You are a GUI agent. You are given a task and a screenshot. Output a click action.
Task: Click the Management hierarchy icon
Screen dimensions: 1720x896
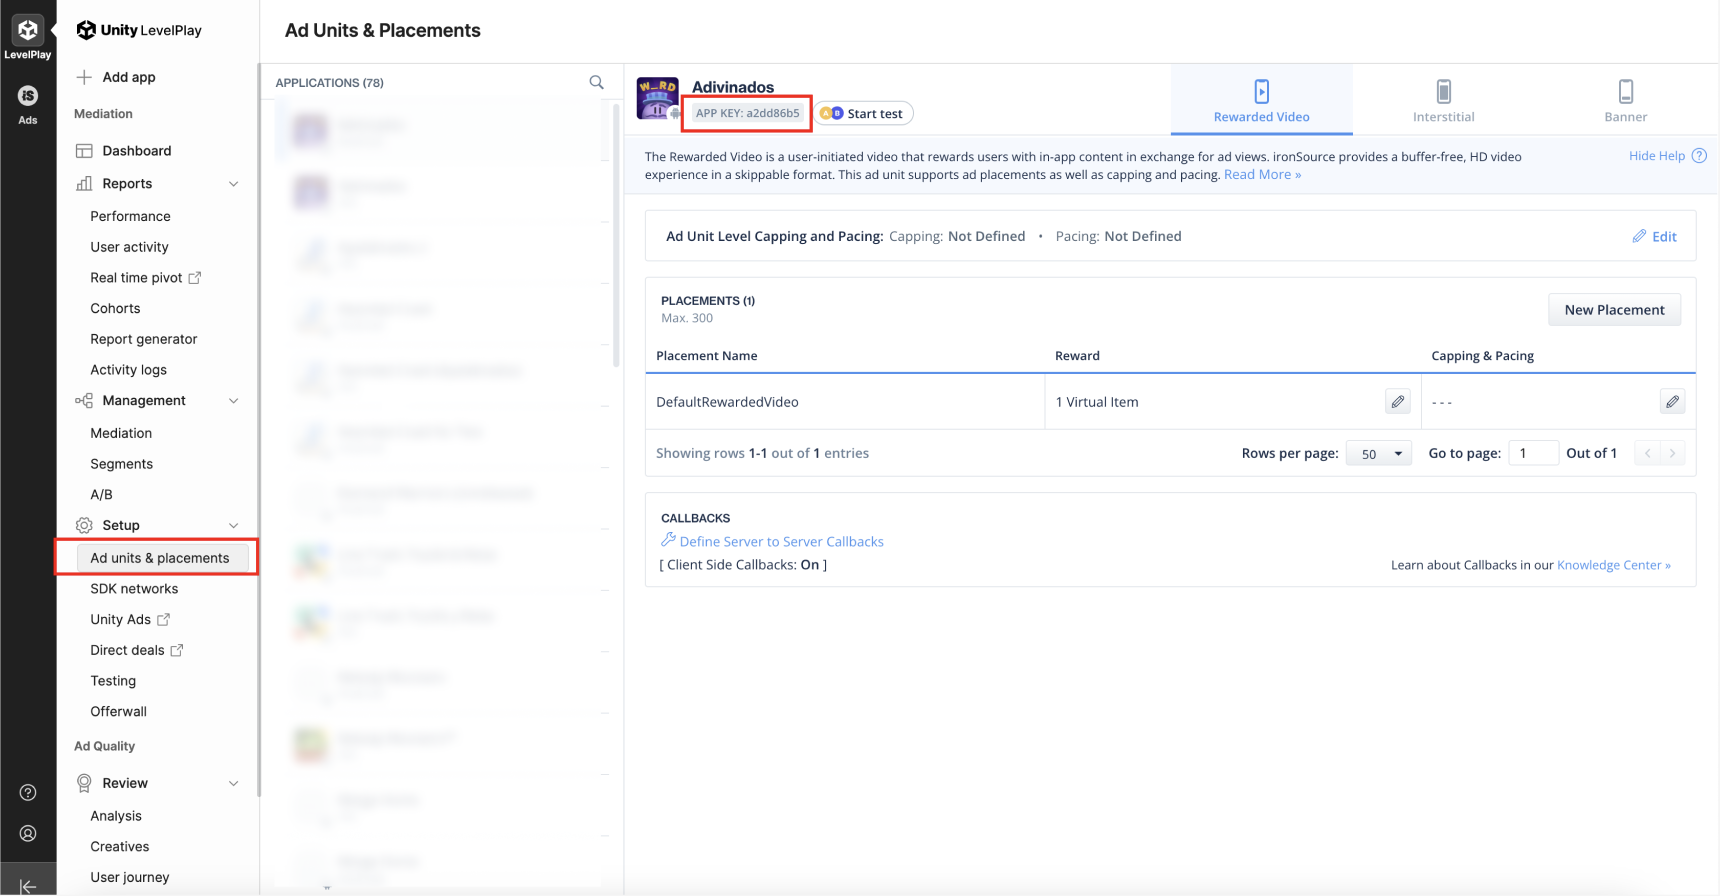pos(84,401)
